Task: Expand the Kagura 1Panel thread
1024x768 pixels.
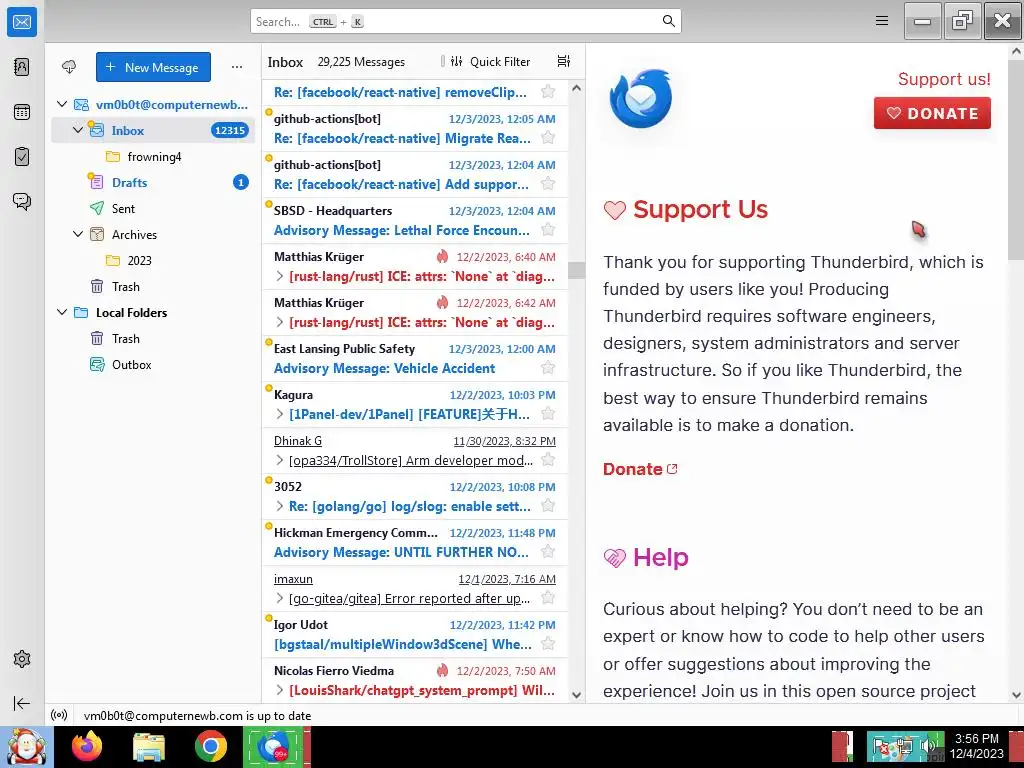Action: point(280,414)
